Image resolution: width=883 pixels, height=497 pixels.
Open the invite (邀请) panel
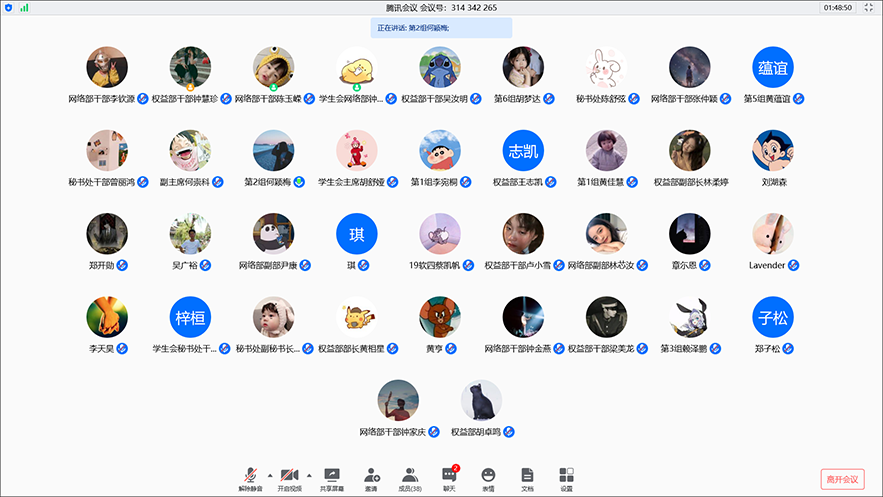coord(372,476)
